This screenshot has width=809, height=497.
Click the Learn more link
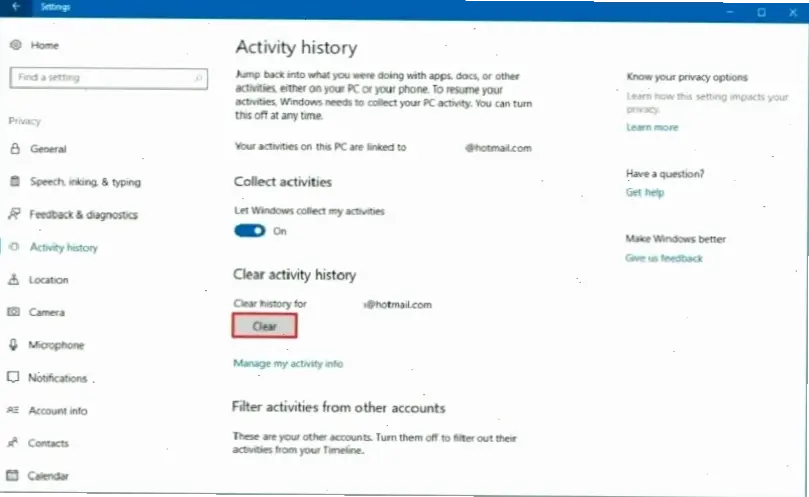coord(652,127)
